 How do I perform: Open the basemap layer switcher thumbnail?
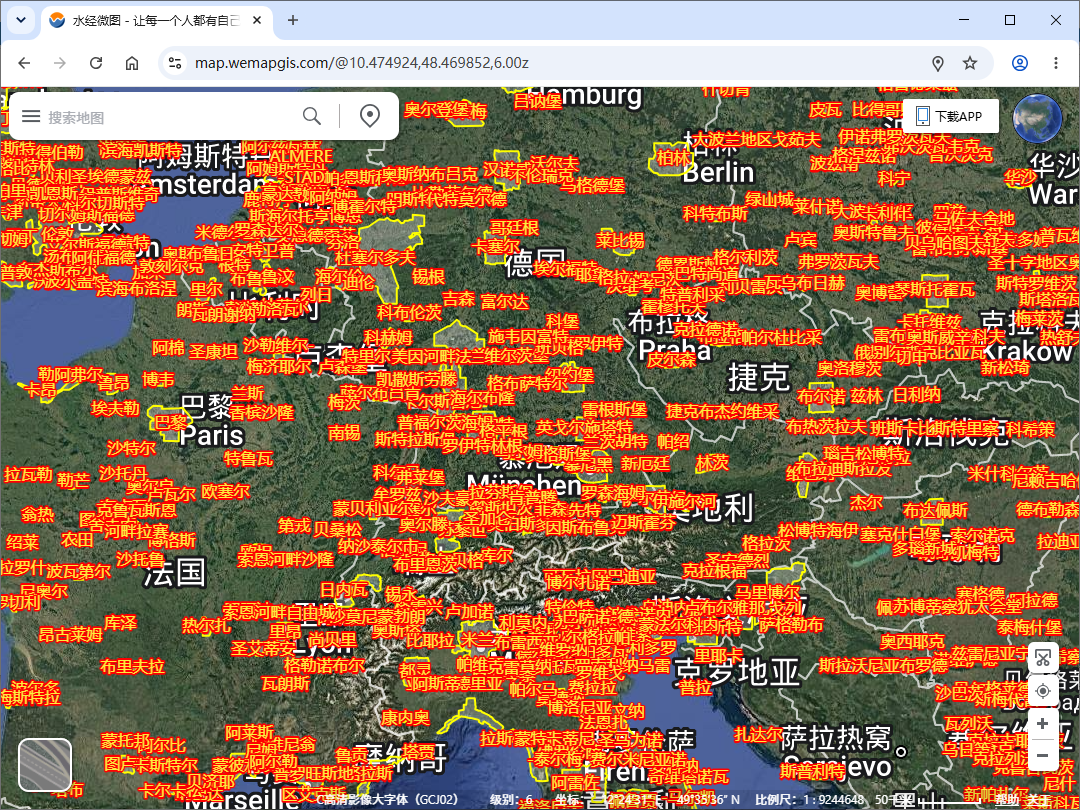tap(45, 765)
